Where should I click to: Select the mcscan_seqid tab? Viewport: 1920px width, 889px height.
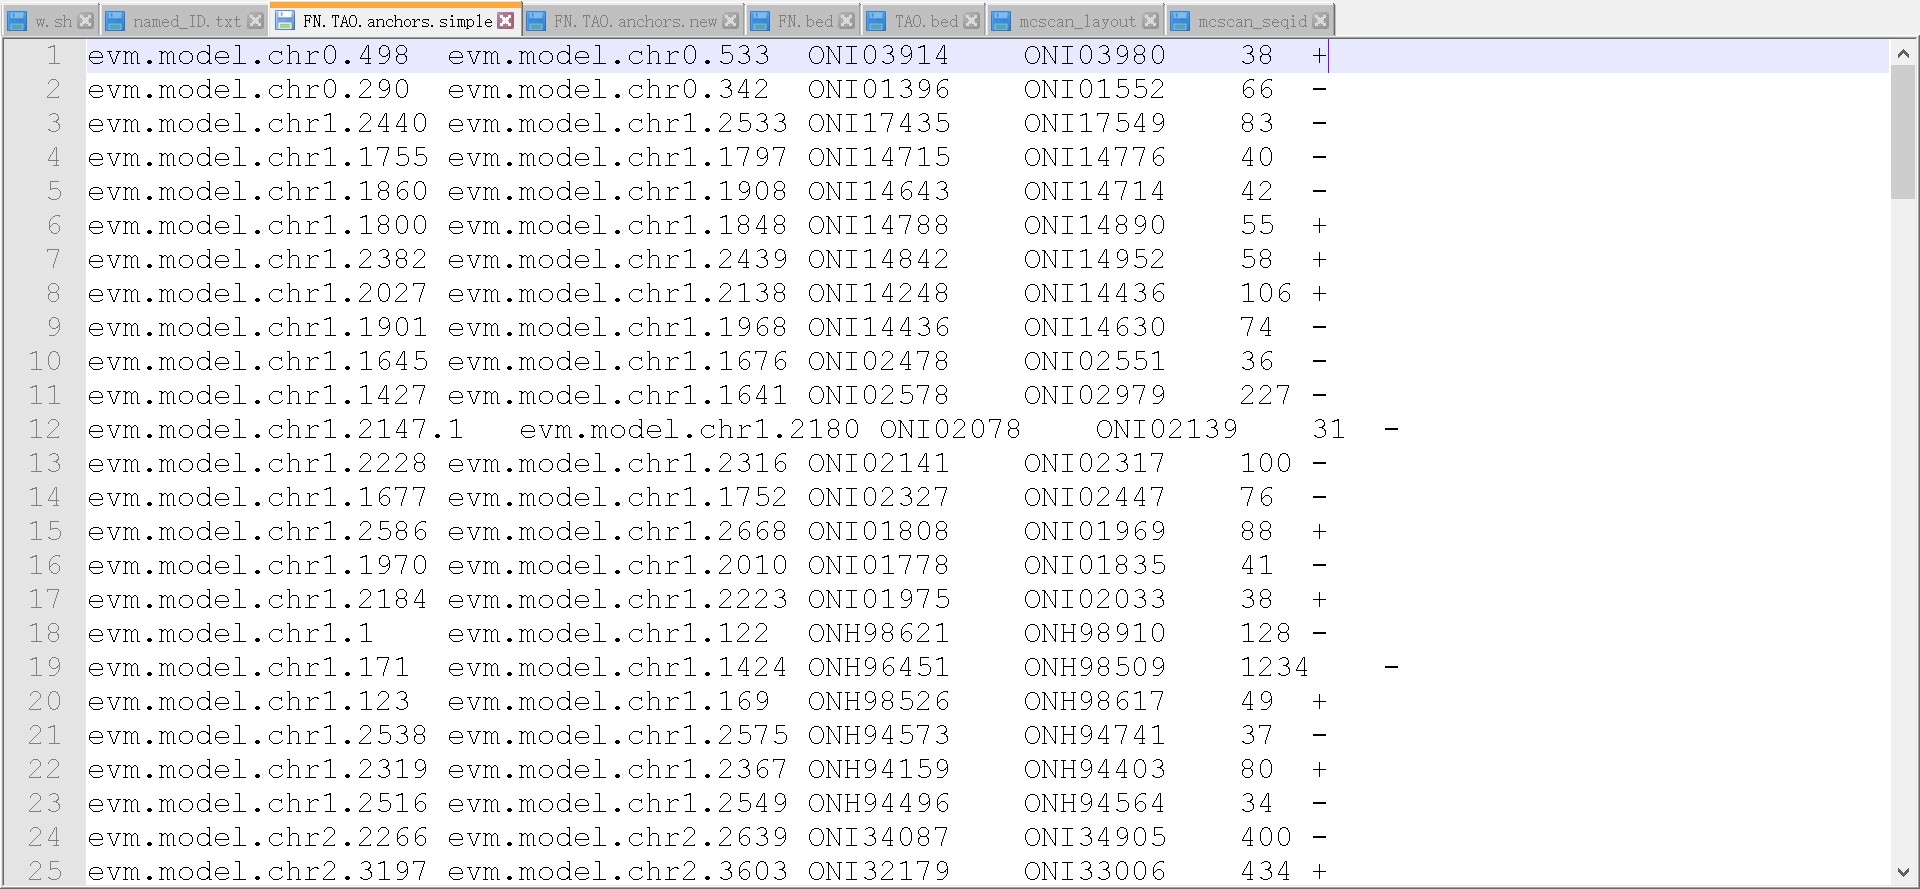point(1251,21)
